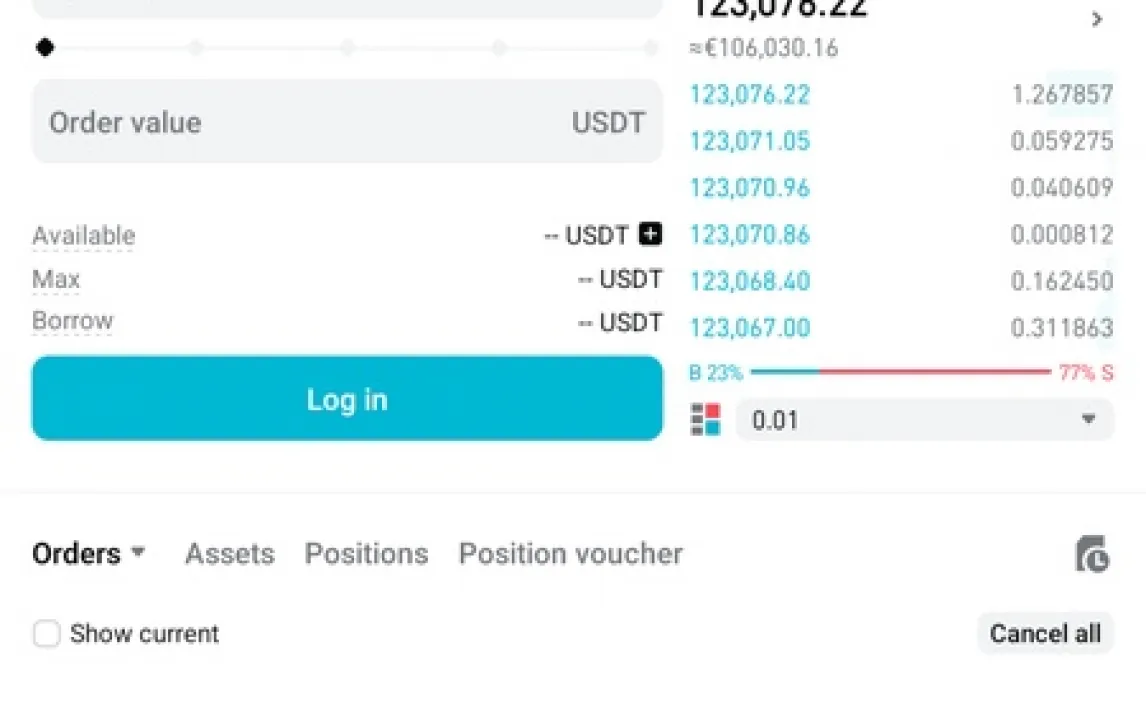The width and height of the screenshot is (1146, 716).
Task: Click the order book layout icon
Action: point(705,419)
